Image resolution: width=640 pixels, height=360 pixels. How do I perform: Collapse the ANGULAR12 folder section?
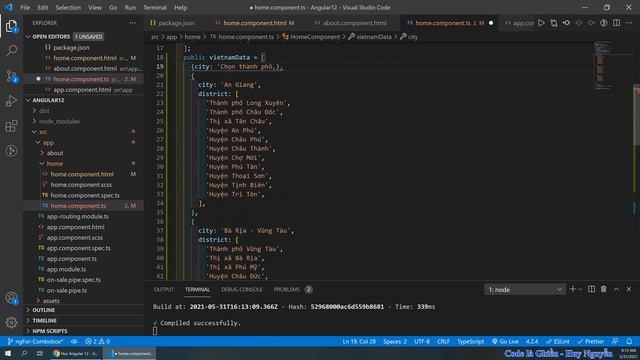click(x=48, y=100)
